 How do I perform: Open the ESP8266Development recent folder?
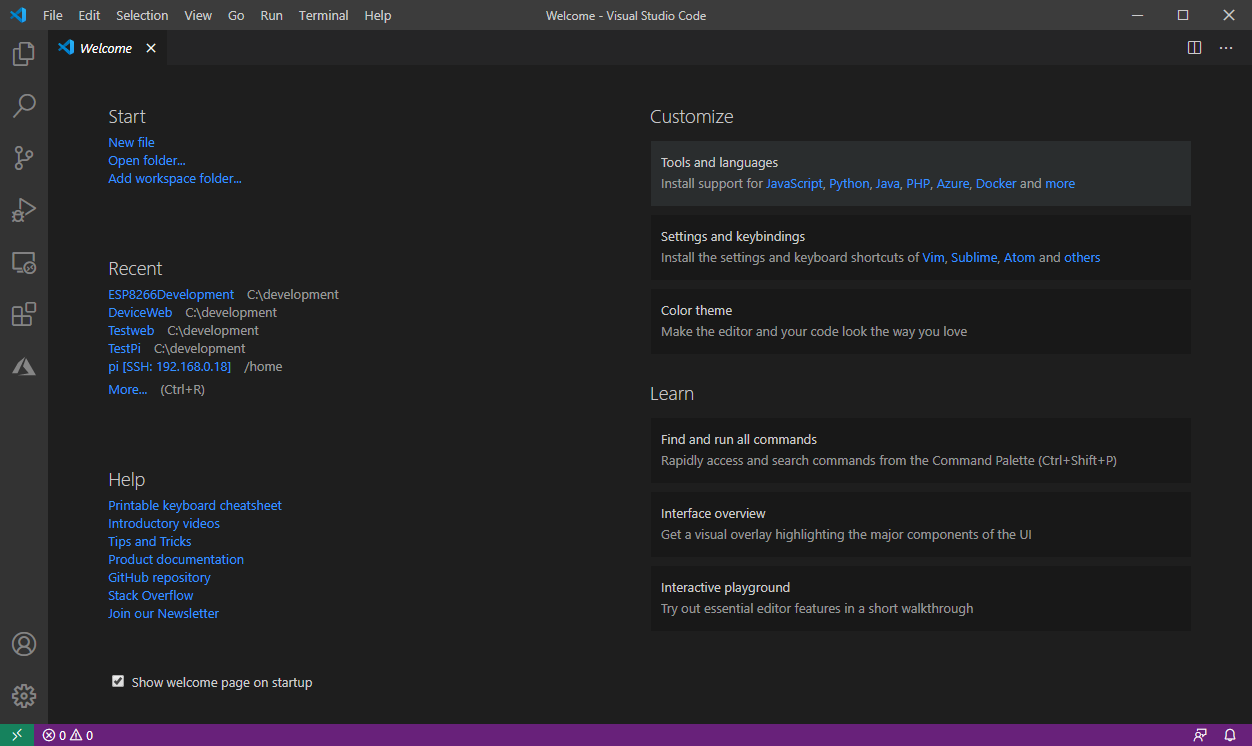171,295
